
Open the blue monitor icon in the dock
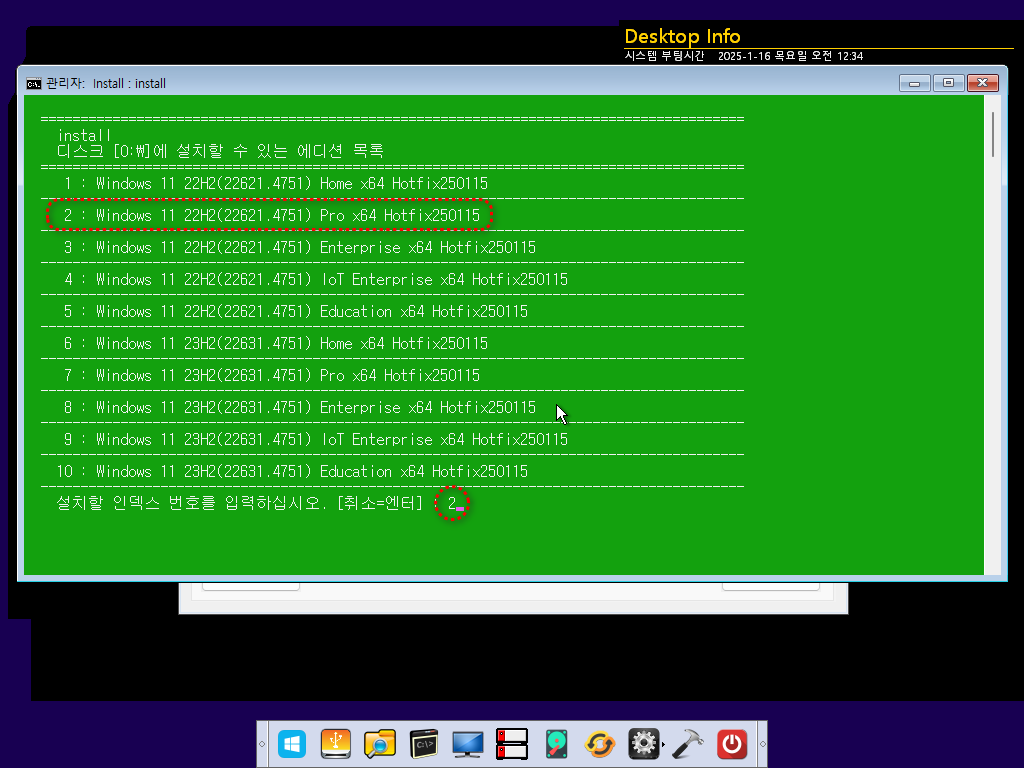coord(468,744)
